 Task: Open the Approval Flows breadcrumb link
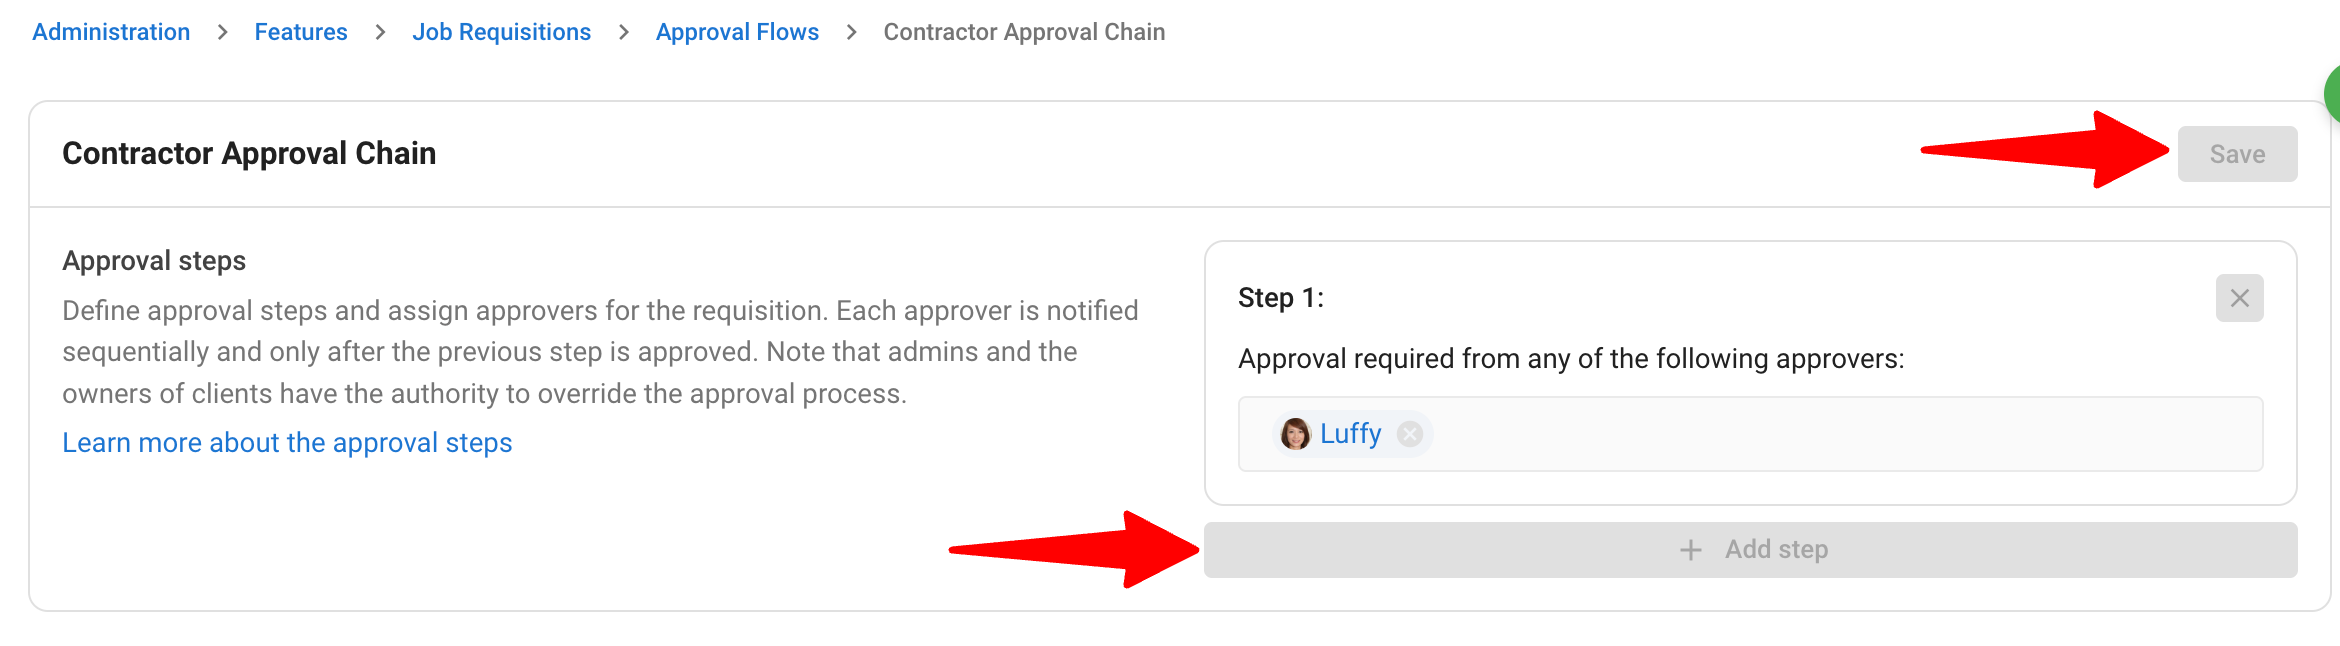click(737, 32)
